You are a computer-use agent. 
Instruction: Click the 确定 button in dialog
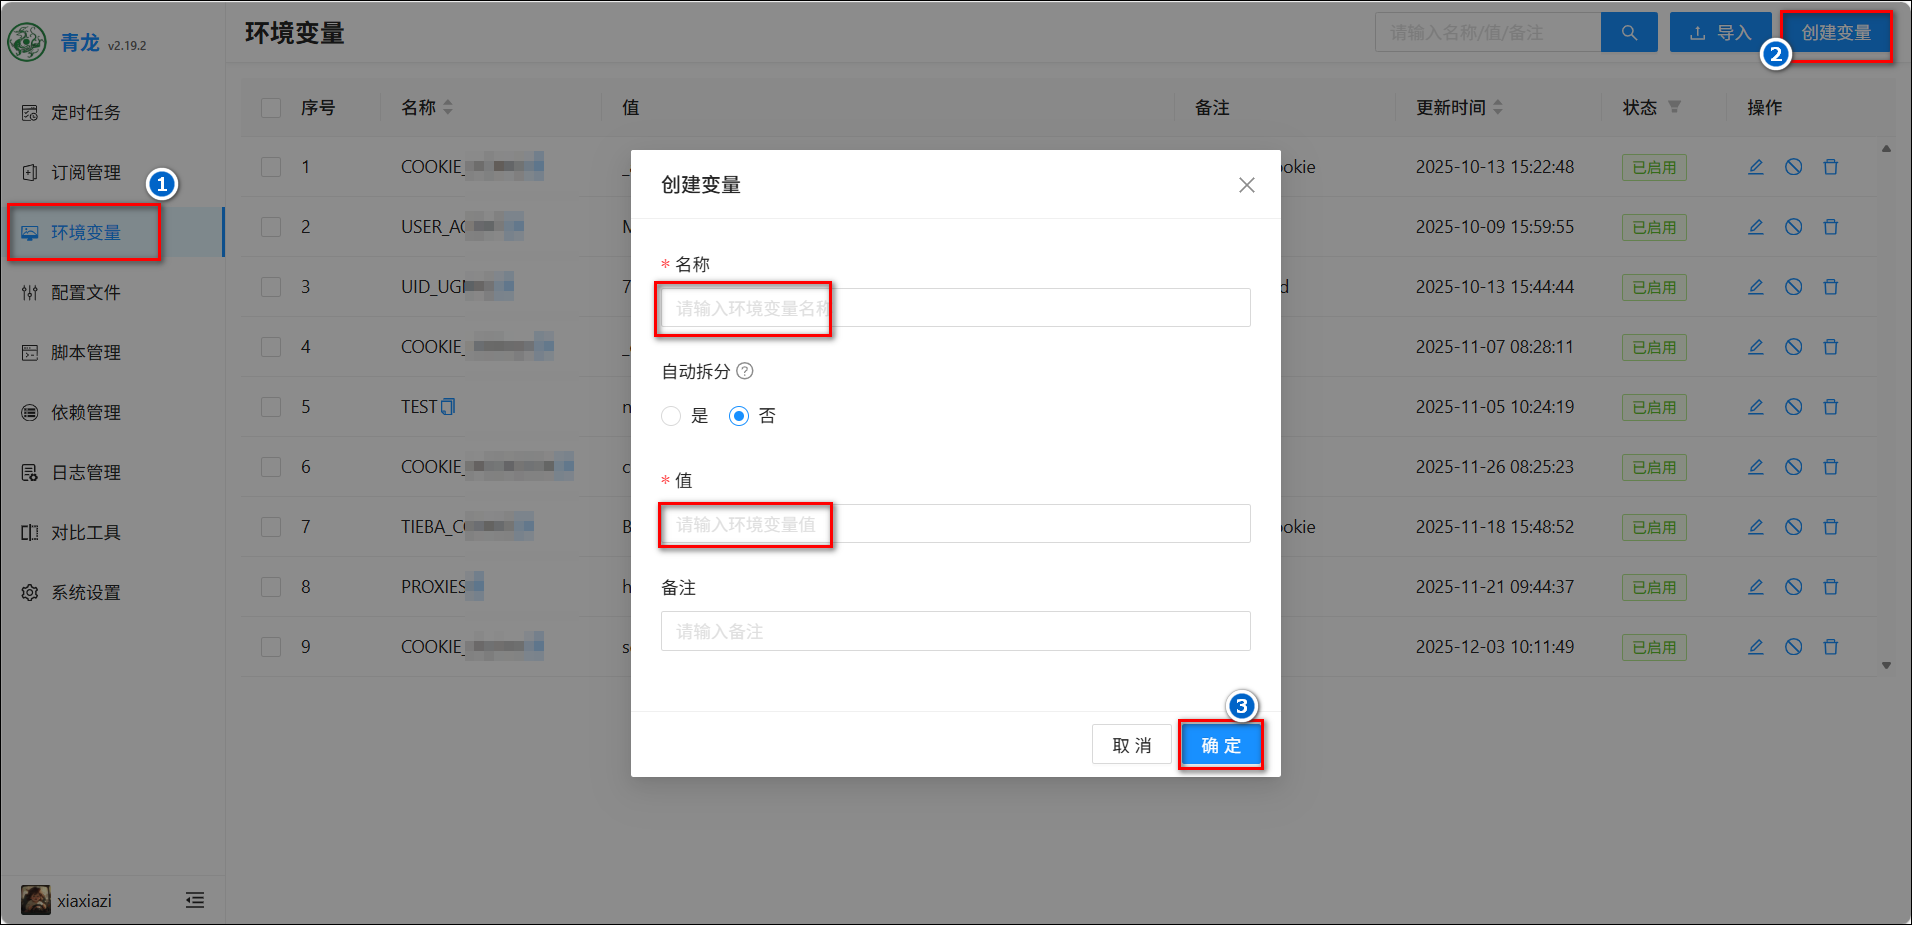1220,745
